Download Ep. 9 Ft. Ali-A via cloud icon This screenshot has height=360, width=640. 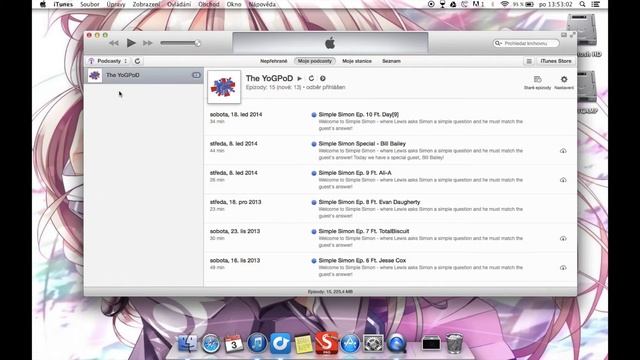pos(563,180)
